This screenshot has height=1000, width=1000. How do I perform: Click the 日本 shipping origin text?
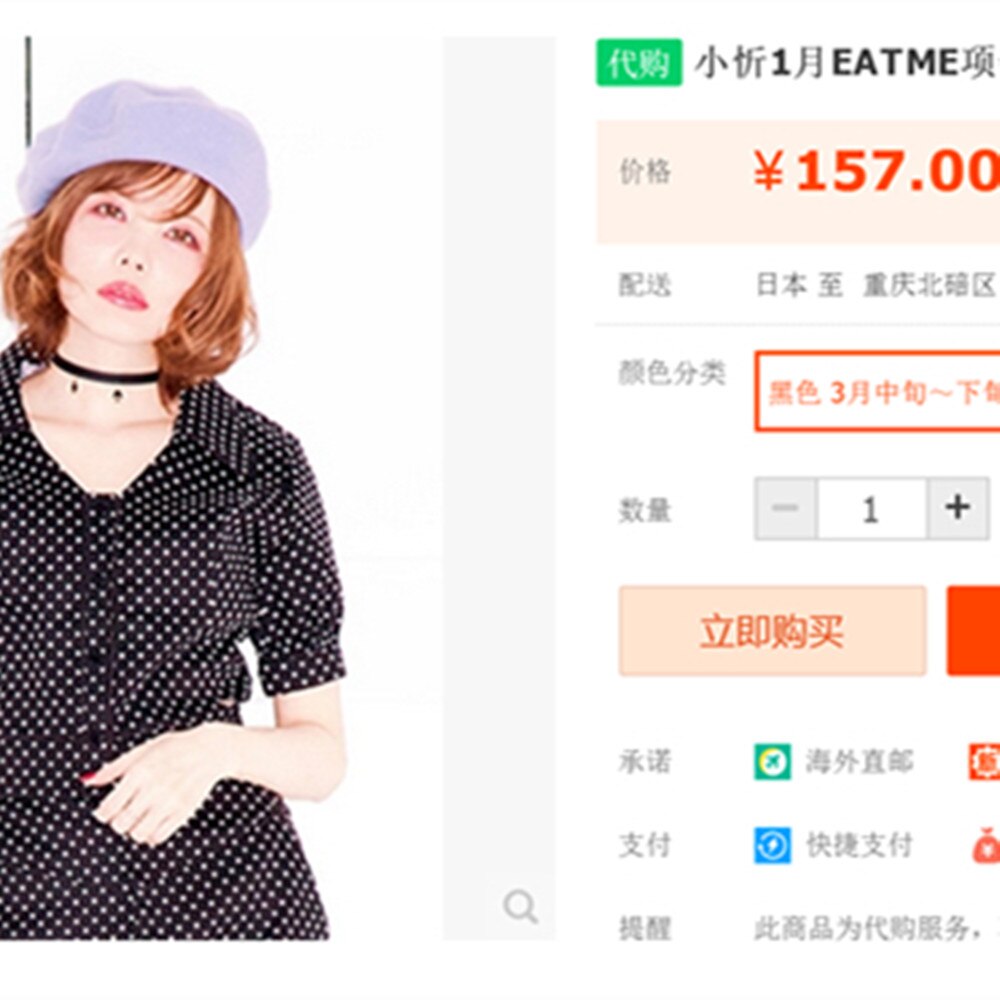click(780, 286)
